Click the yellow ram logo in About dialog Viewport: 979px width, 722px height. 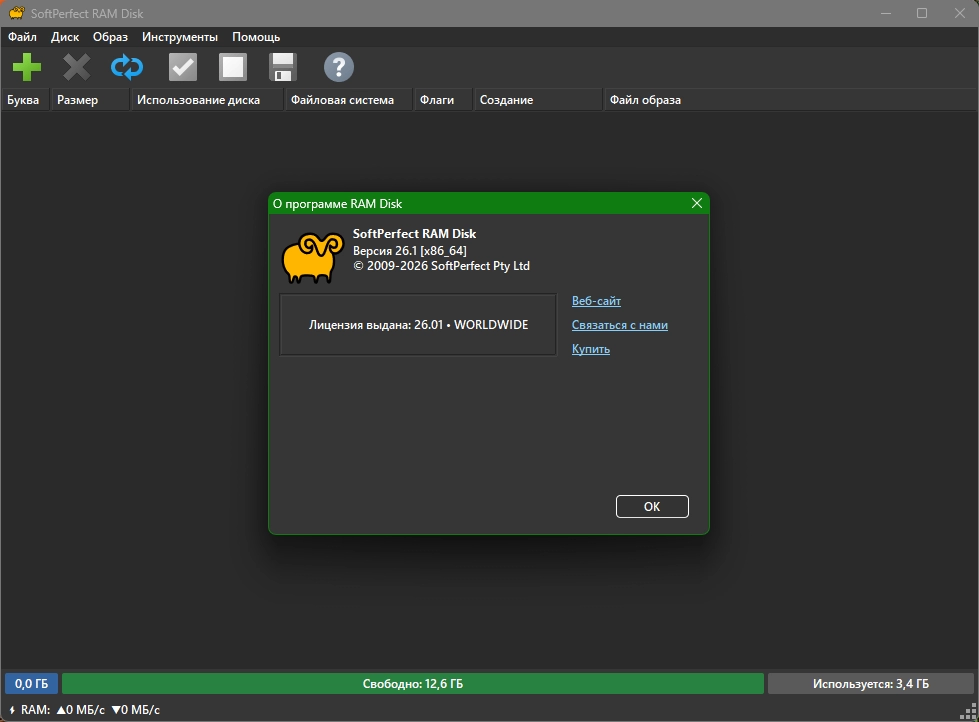coord(312,258)
